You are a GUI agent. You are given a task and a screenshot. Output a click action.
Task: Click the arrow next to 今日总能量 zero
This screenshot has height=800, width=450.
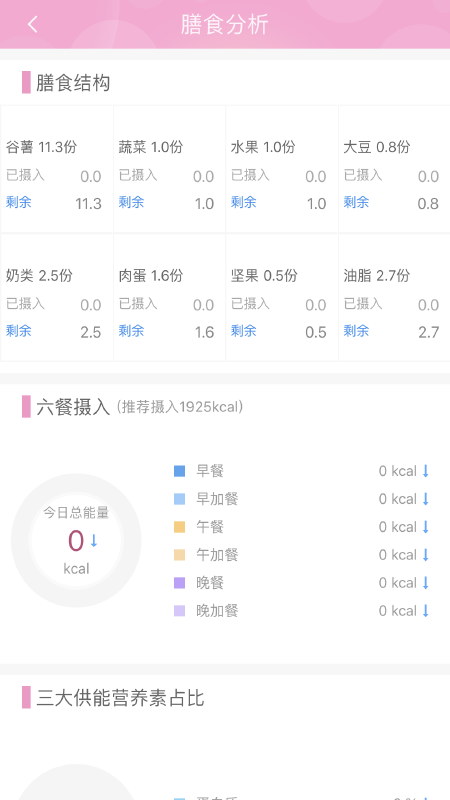tap(94, 541)
